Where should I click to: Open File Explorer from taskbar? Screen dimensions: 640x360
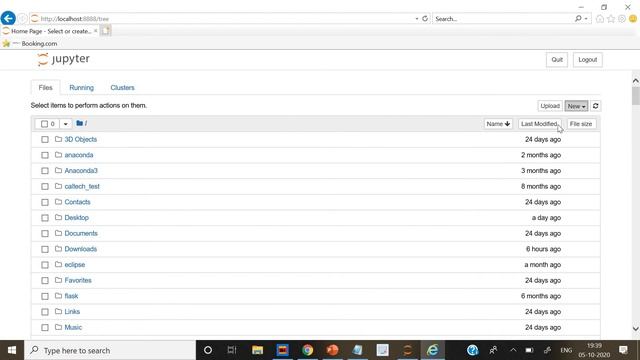(257, 350)
